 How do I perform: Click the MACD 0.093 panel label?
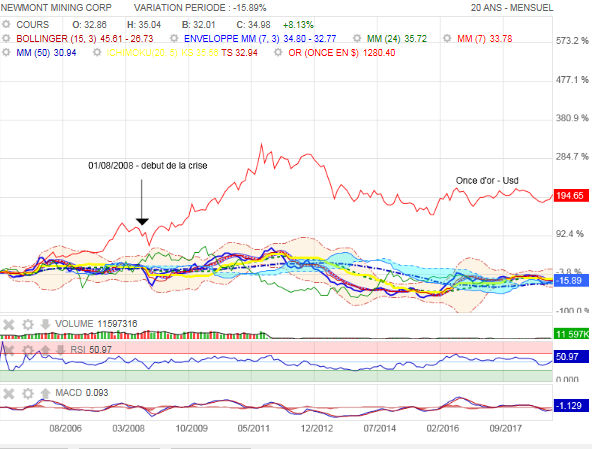click(82, 393)
